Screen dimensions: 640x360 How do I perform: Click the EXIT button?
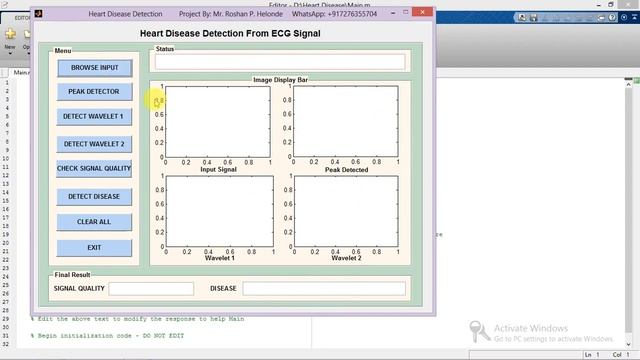pyautogui.click(x=94, y=248)
